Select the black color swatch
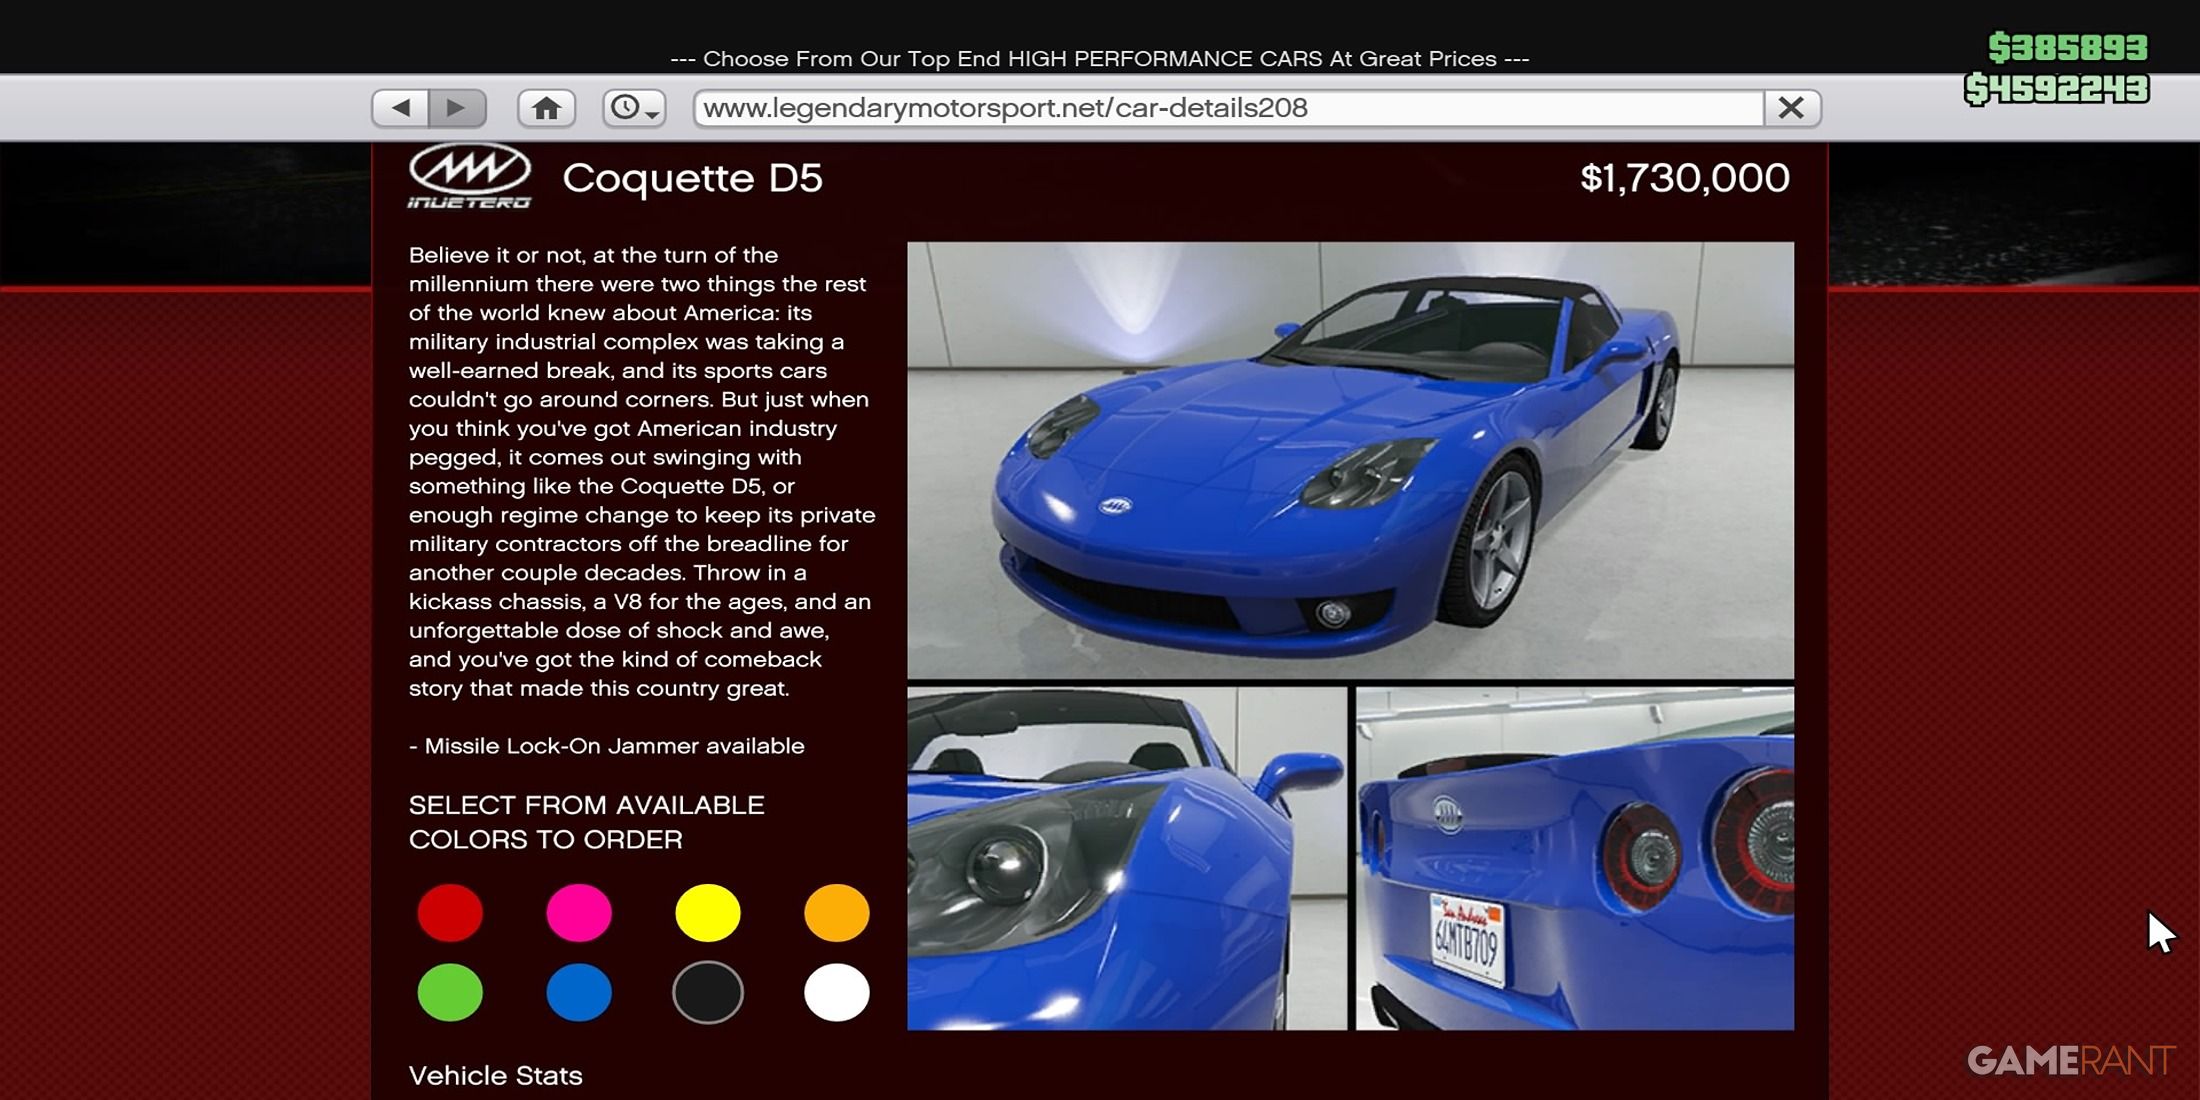The width and height of the screenshot is (2200, 1100). pyautogui.click(x=708, y=992)
